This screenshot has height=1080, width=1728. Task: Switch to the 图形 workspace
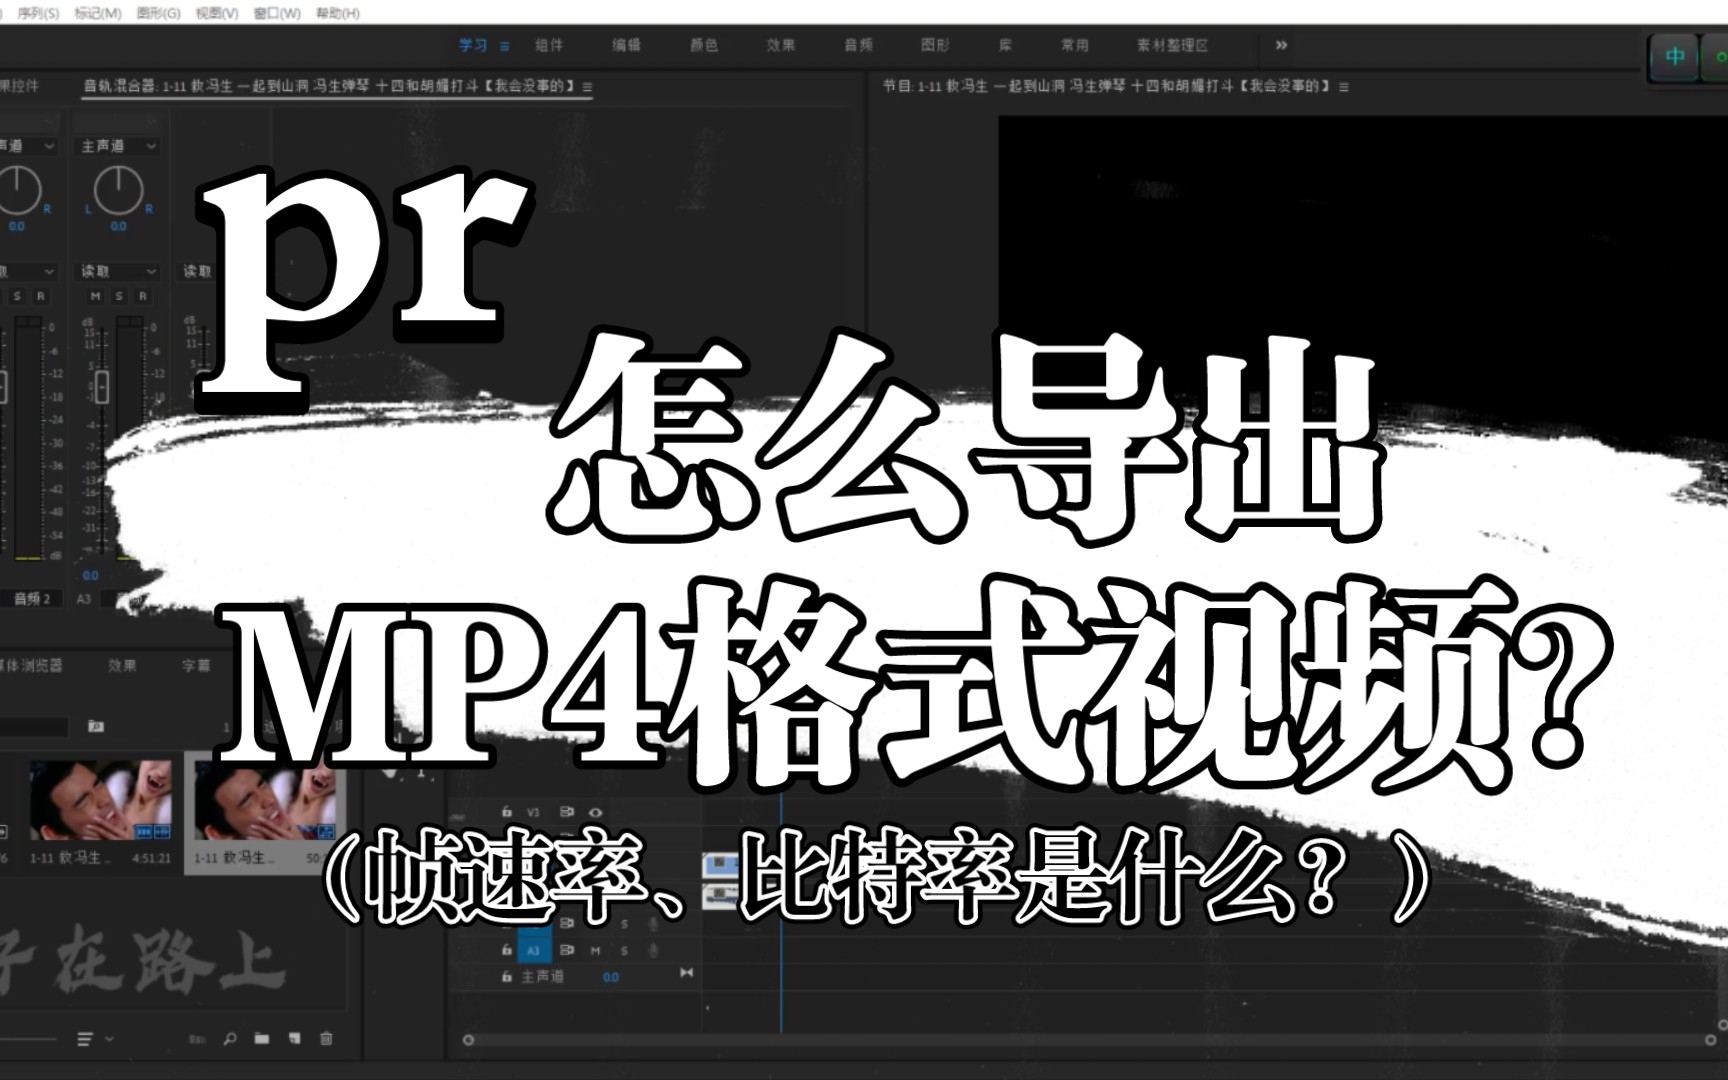[935, 45]
